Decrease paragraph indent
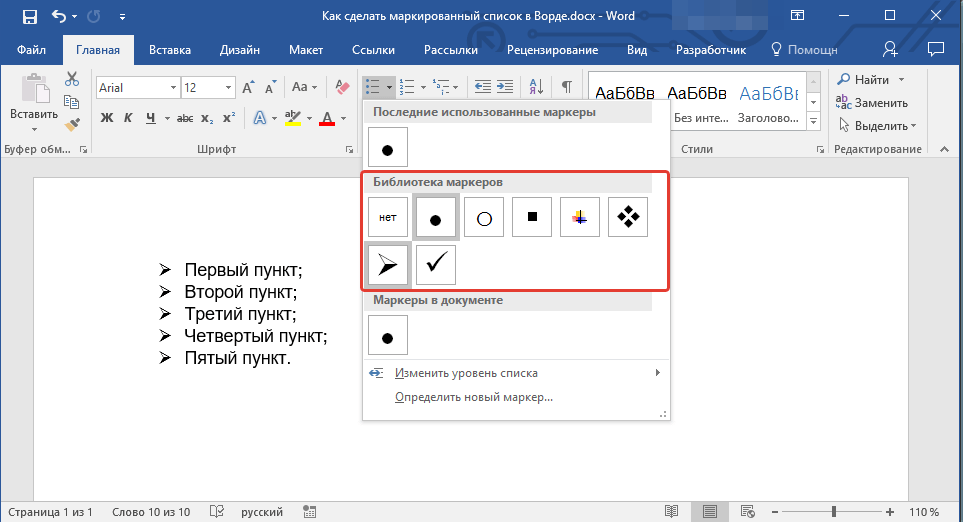This screenshot has height=522, width=963. point(483,87)
